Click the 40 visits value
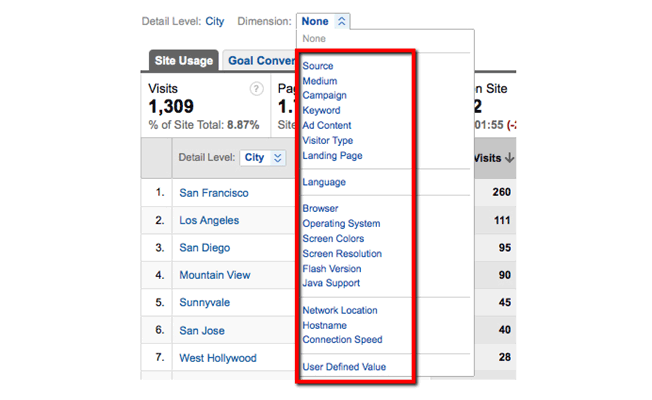 [x=505, y=330]
